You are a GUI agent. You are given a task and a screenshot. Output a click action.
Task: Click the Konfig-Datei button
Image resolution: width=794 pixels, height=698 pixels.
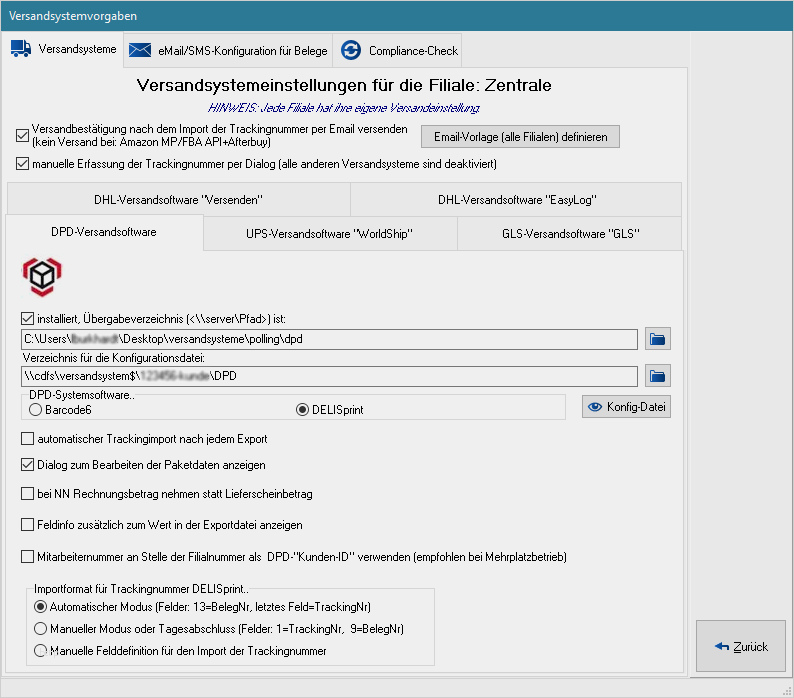(x=626, y=407)
